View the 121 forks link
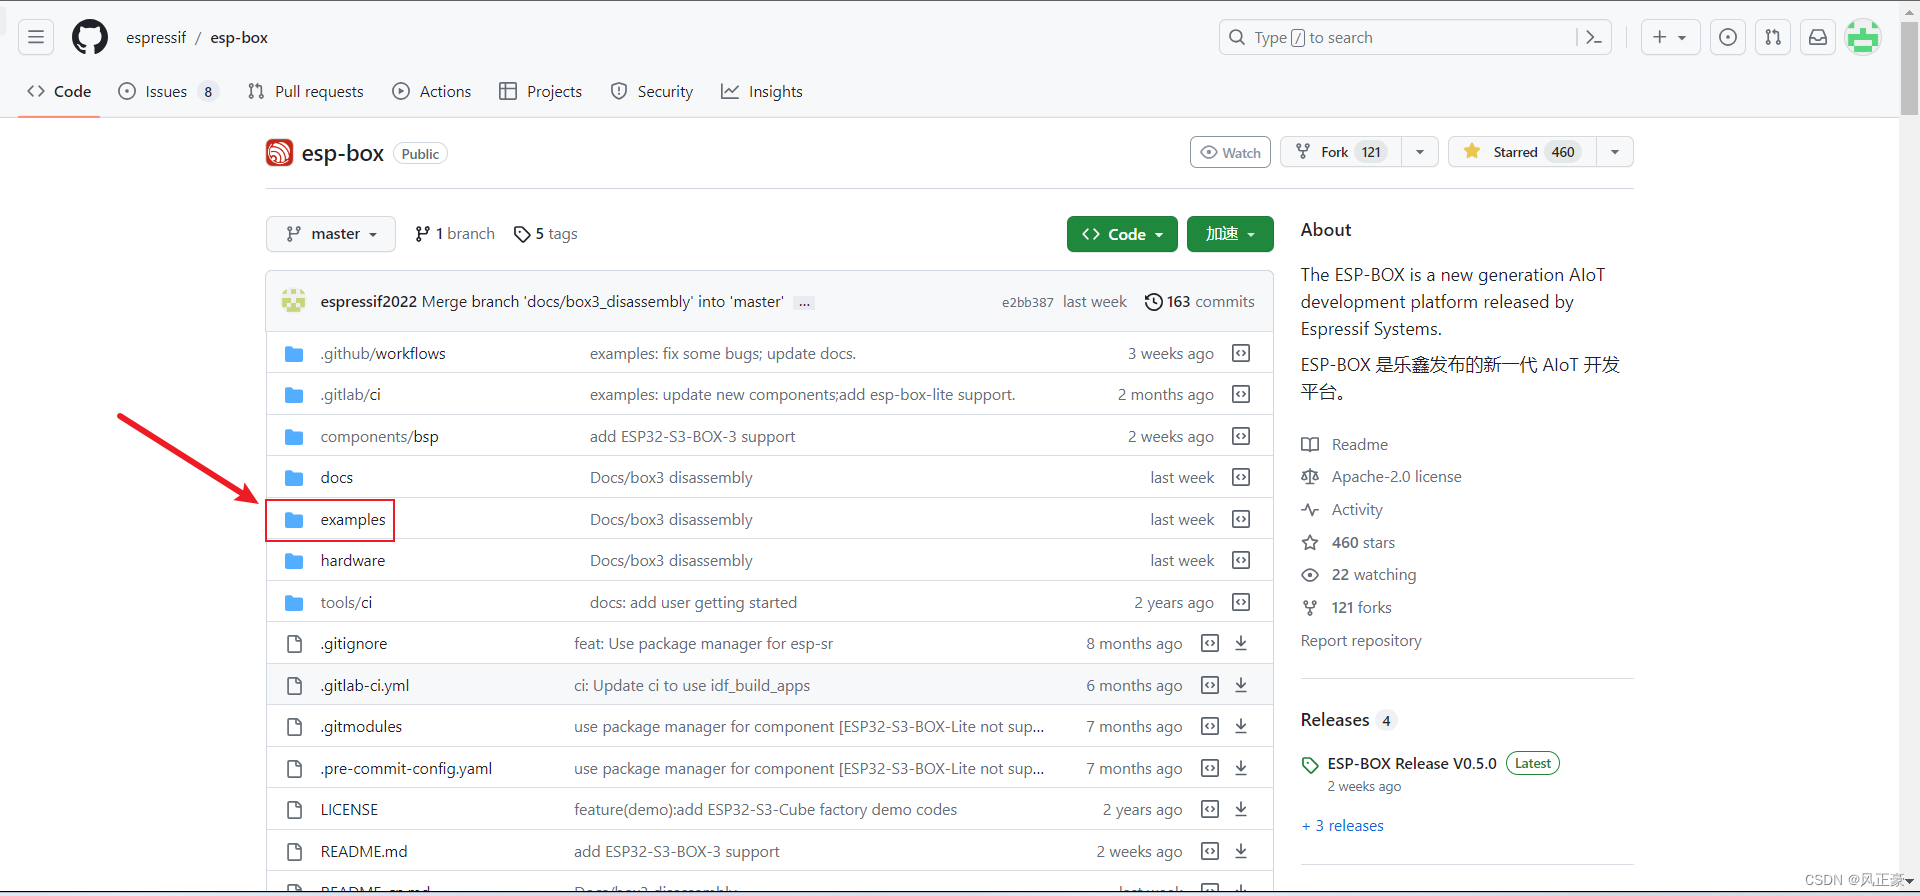Image resolution: width=1920 pixels, height=896 pixels. point(1347,607)
